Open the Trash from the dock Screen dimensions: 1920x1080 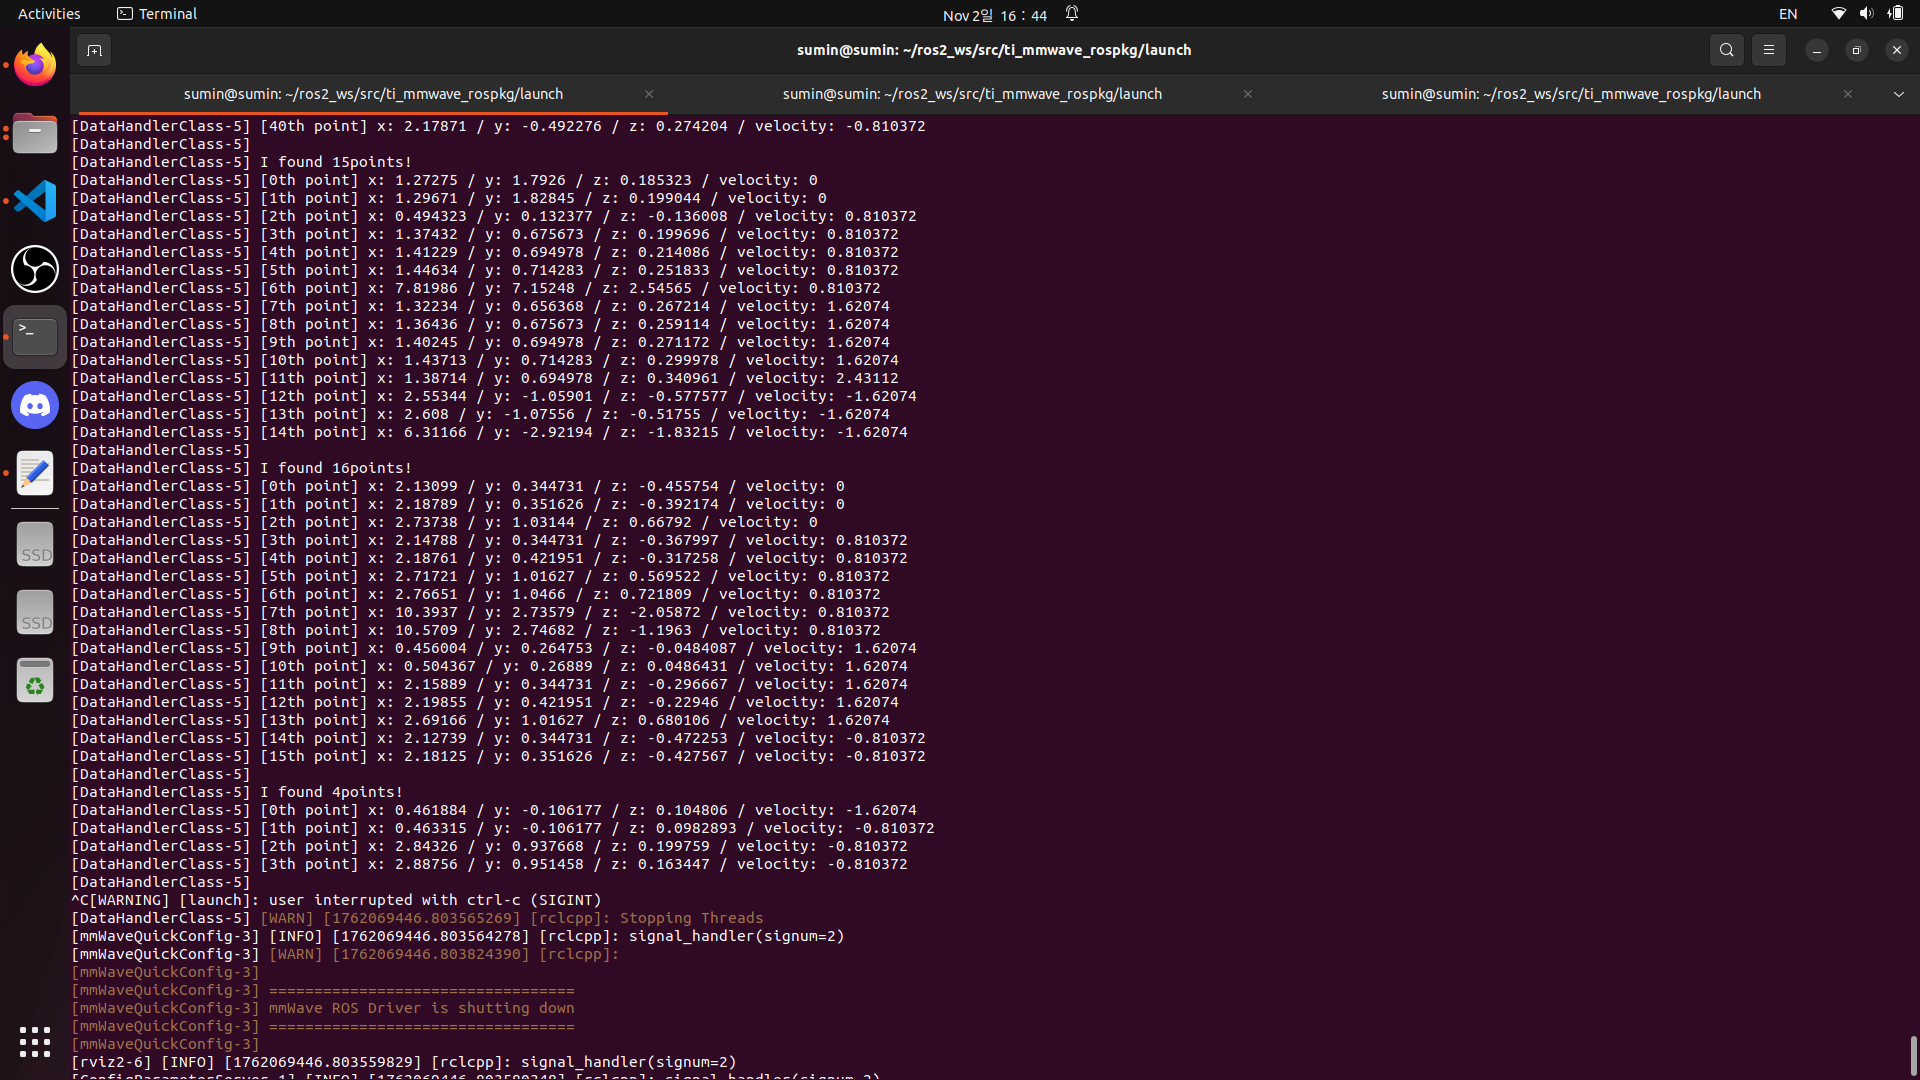coord(35,681)
